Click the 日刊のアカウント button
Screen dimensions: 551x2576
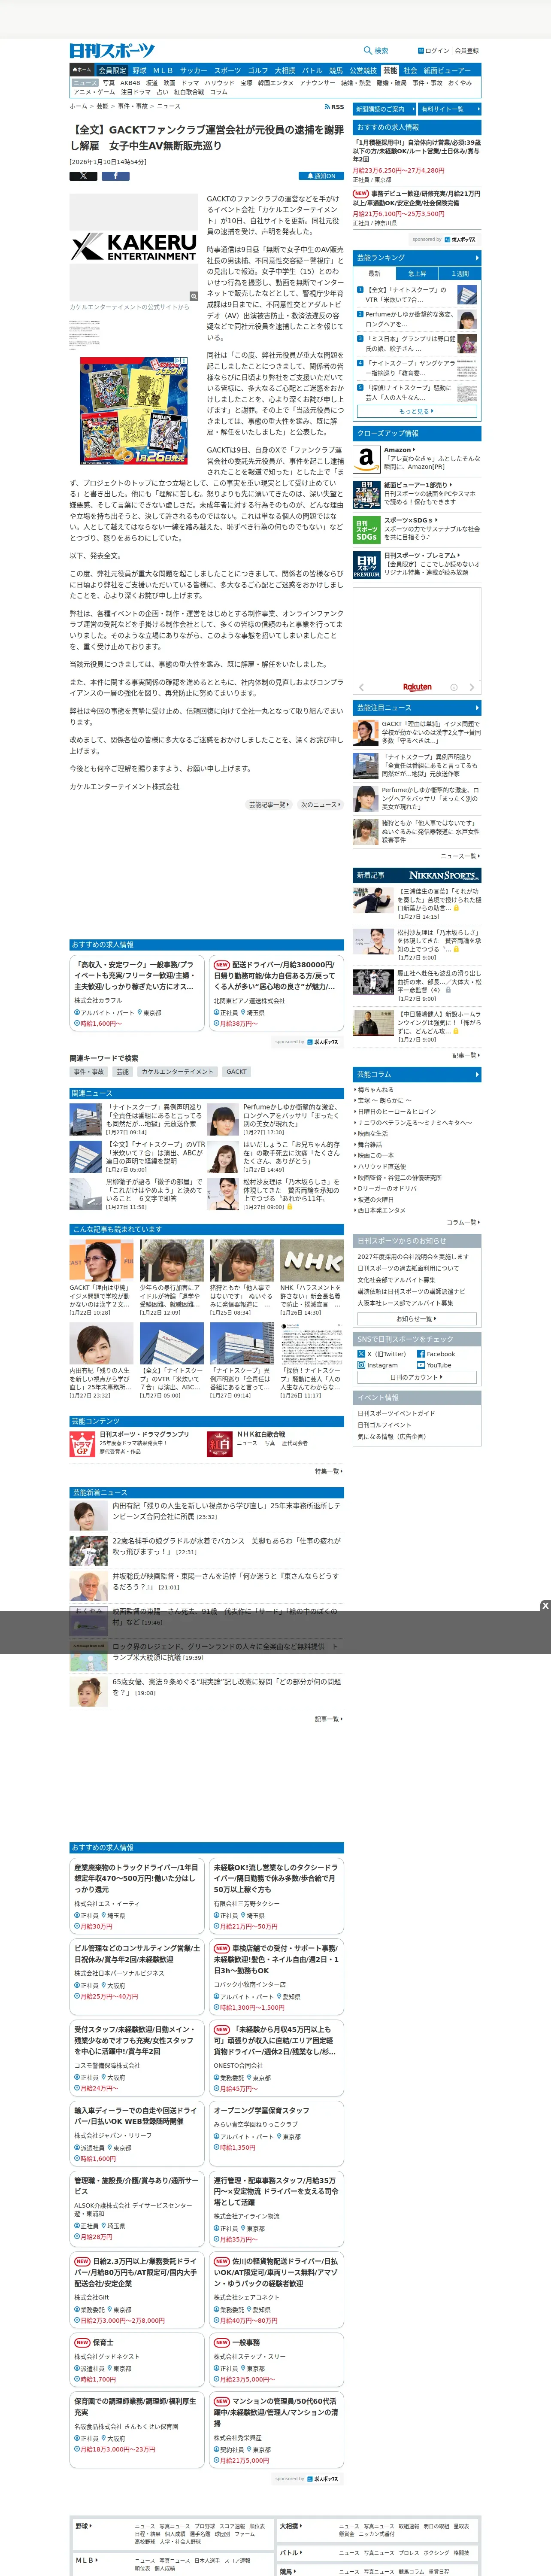tap(417, 1377)
